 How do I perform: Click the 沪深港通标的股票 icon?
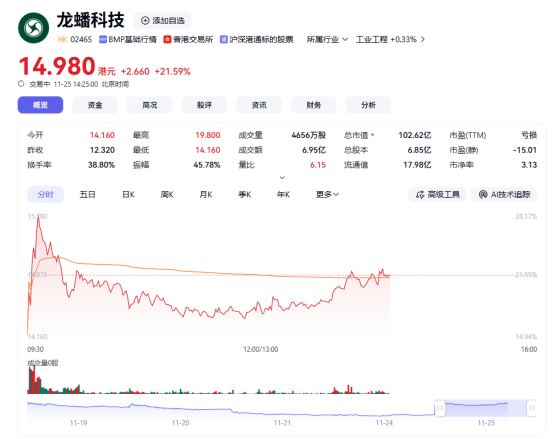[x=224, y=40]
